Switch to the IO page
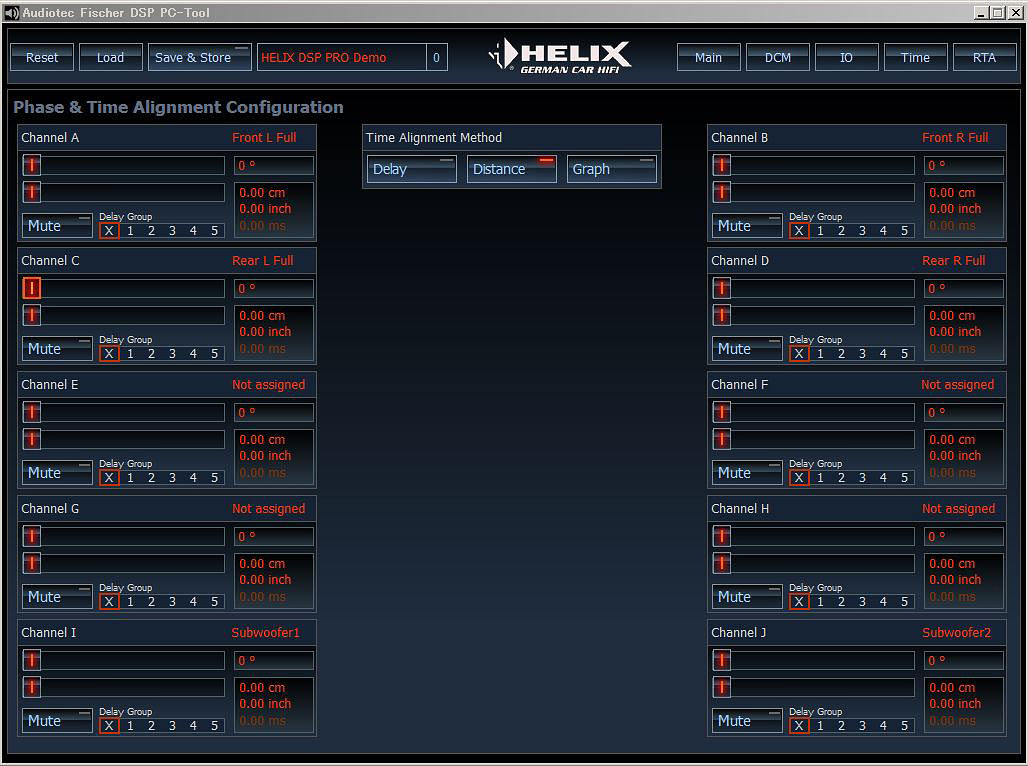 click(x=846, y=57)
